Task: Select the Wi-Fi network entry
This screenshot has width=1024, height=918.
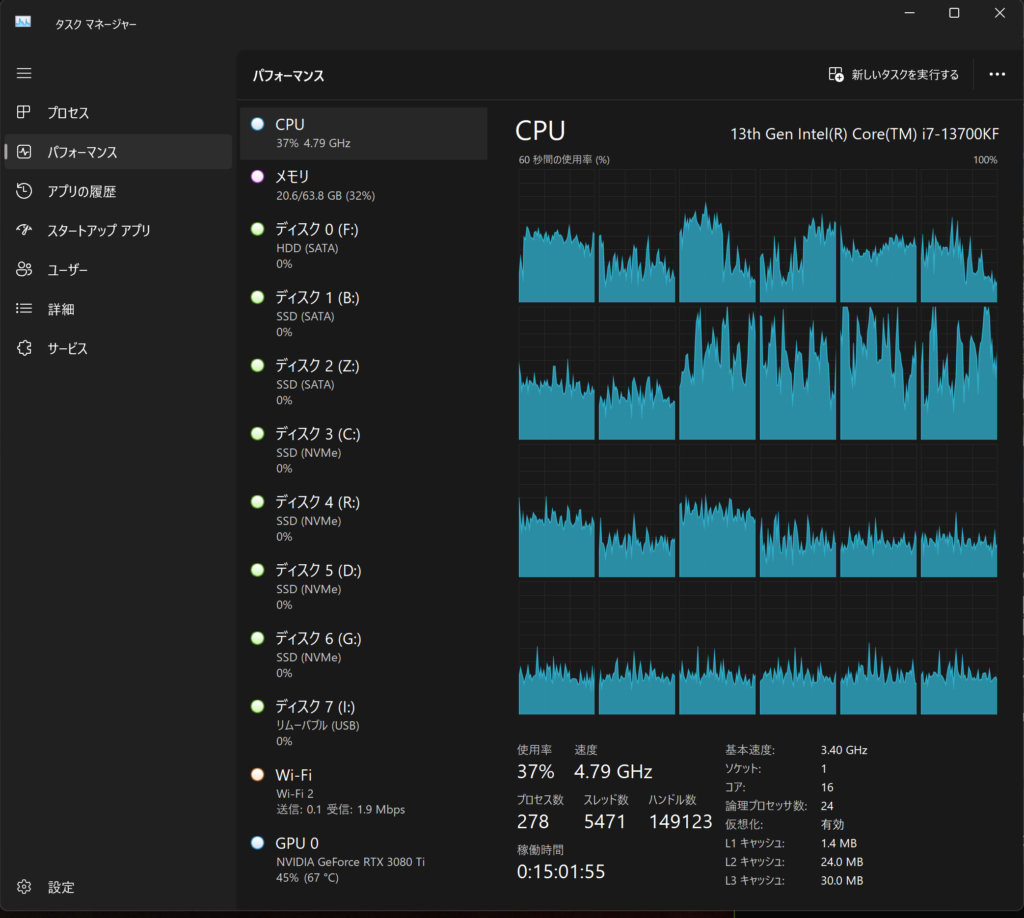Action: [364, 791]
